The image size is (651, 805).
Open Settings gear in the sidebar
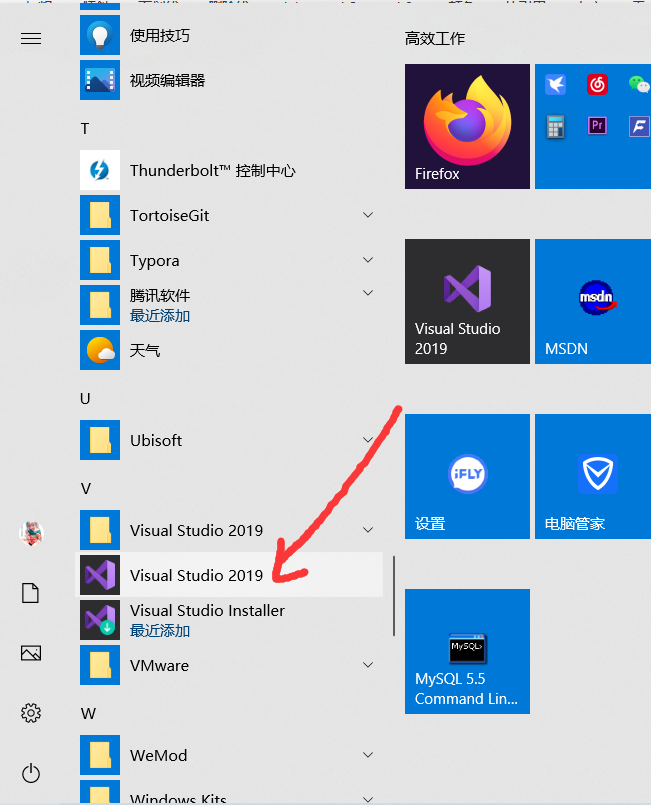pyautogui.click(x=31, y=713)
